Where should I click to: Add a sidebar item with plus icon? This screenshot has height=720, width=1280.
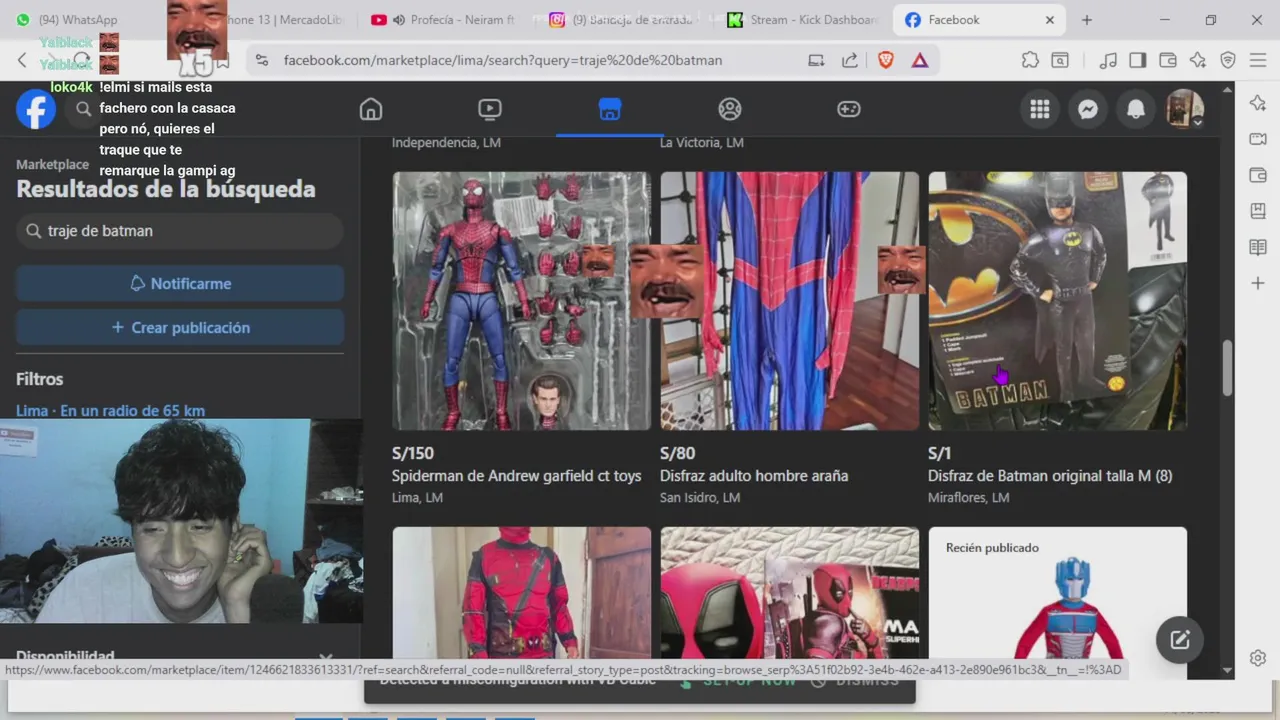1258,283
